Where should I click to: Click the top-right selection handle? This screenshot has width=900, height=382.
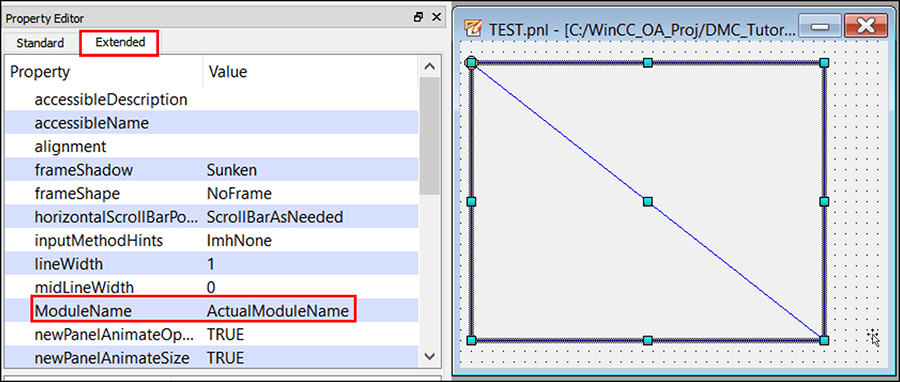pos(824,62)
